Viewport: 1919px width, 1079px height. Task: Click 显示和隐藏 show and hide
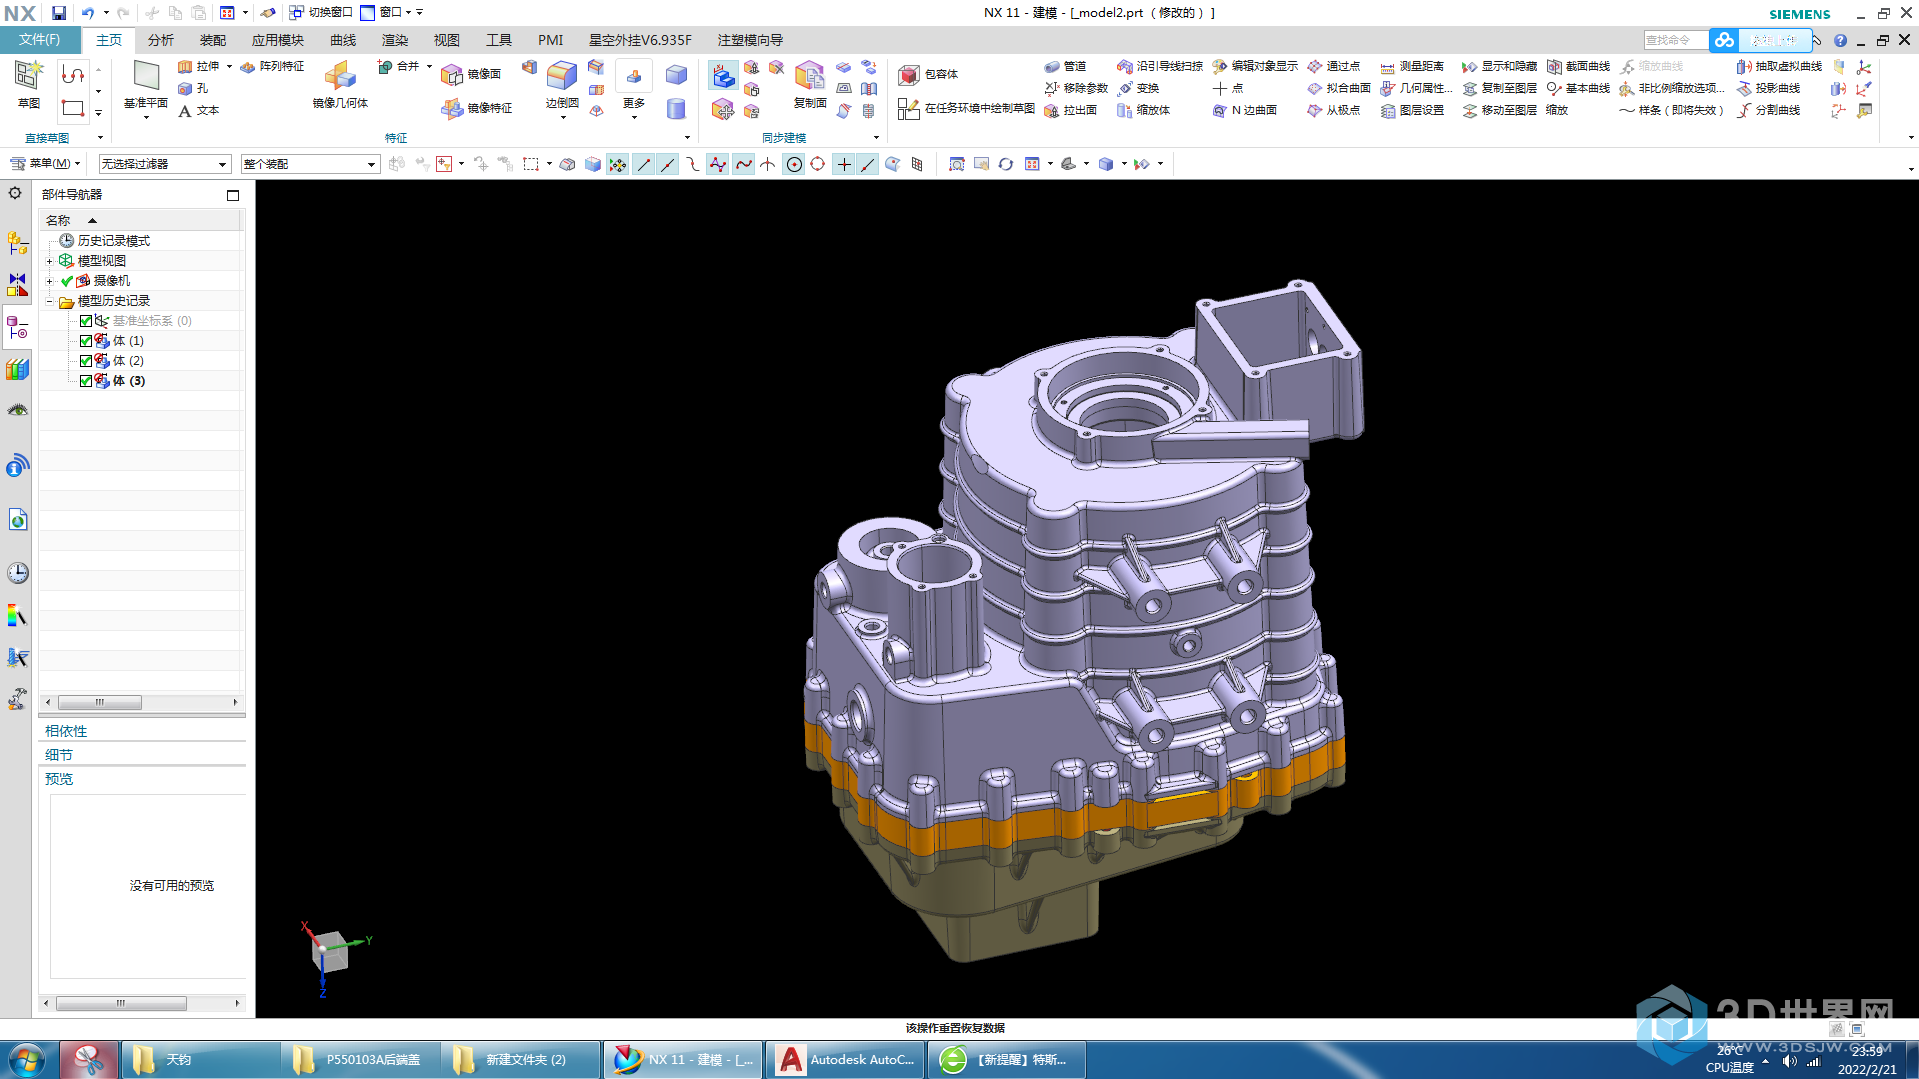pyautogui.click(x=1499, y=67)
